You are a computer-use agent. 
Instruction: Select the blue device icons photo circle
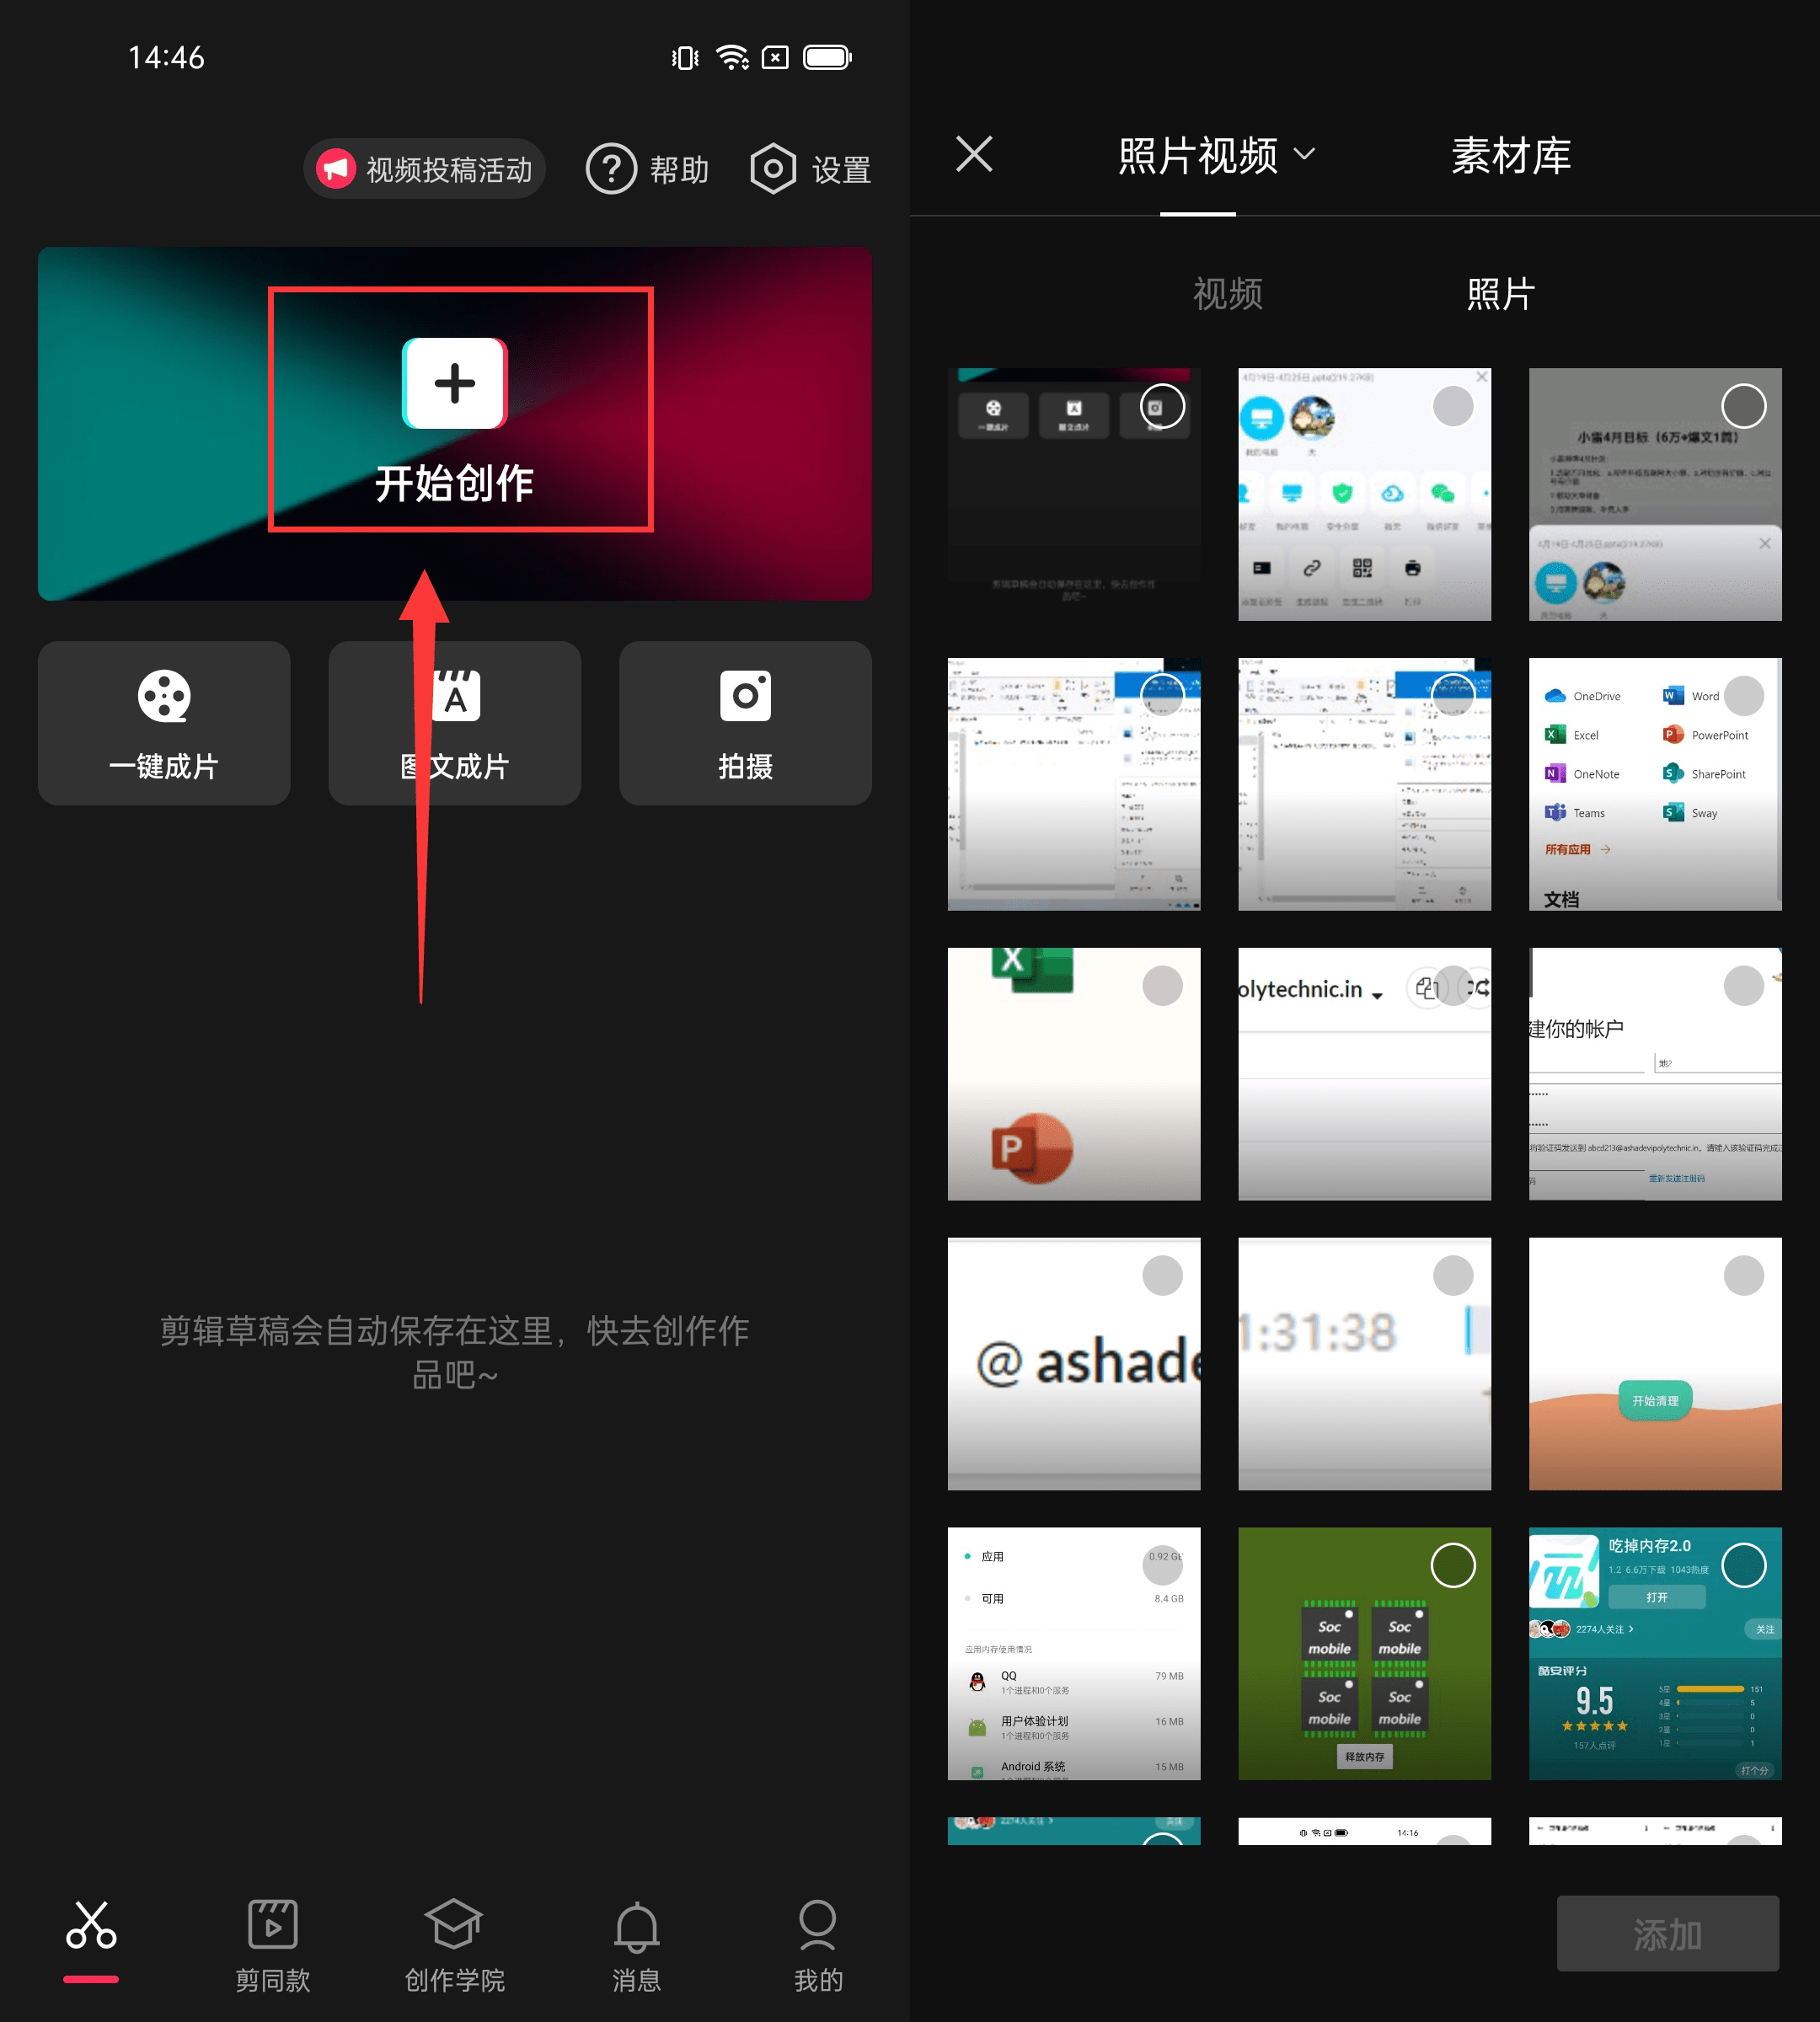1453,407
